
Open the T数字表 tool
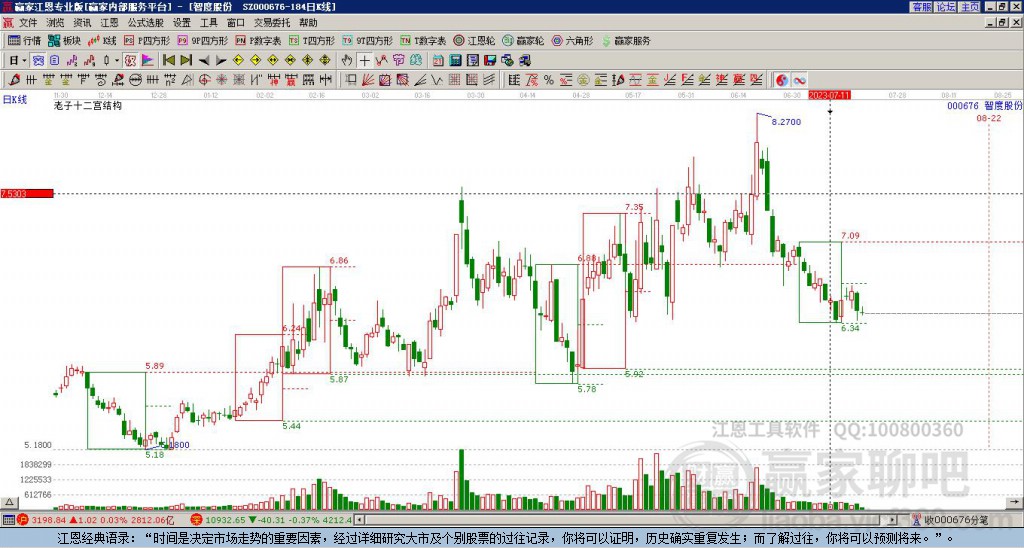coord(423,40)
